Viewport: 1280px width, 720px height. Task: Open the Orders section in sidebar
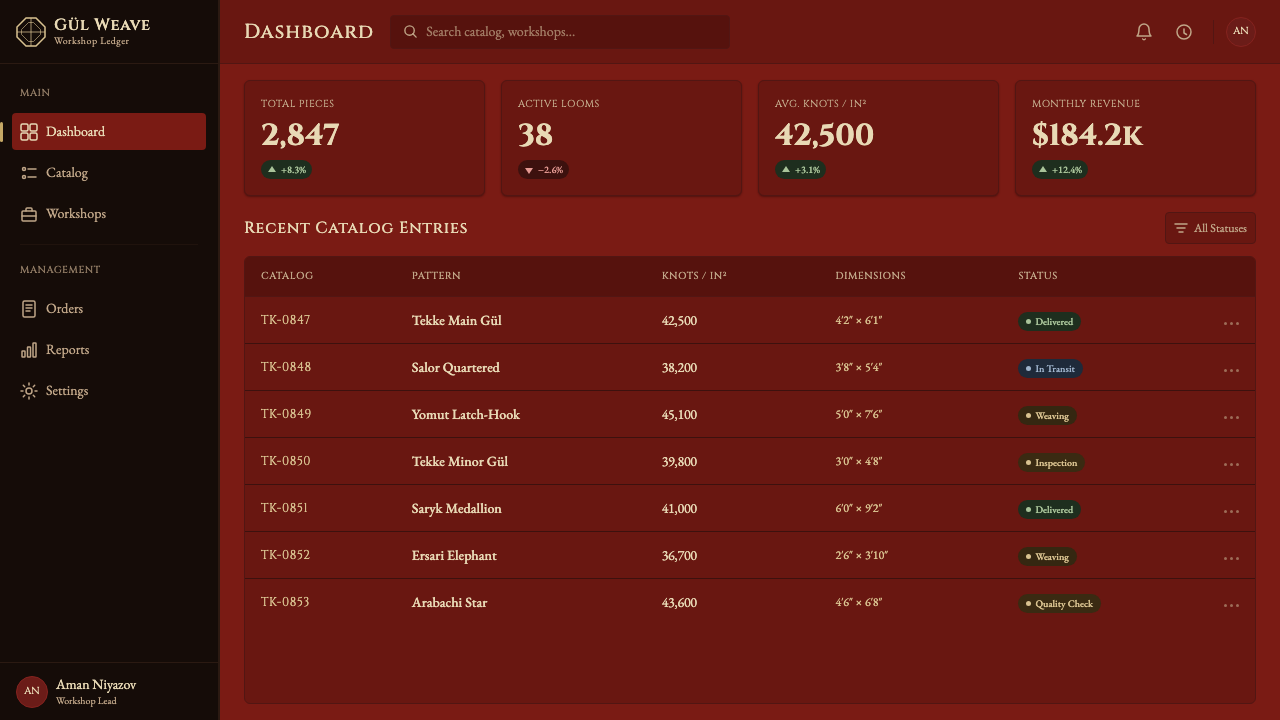point(109,309)
